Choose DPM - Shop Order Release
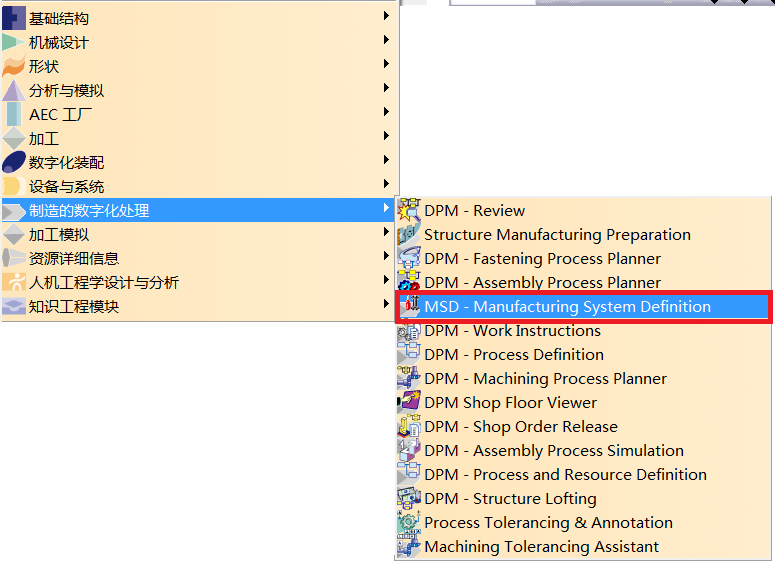Image resolution: width=775 pixels, height=563 pixels. [584, 426]
